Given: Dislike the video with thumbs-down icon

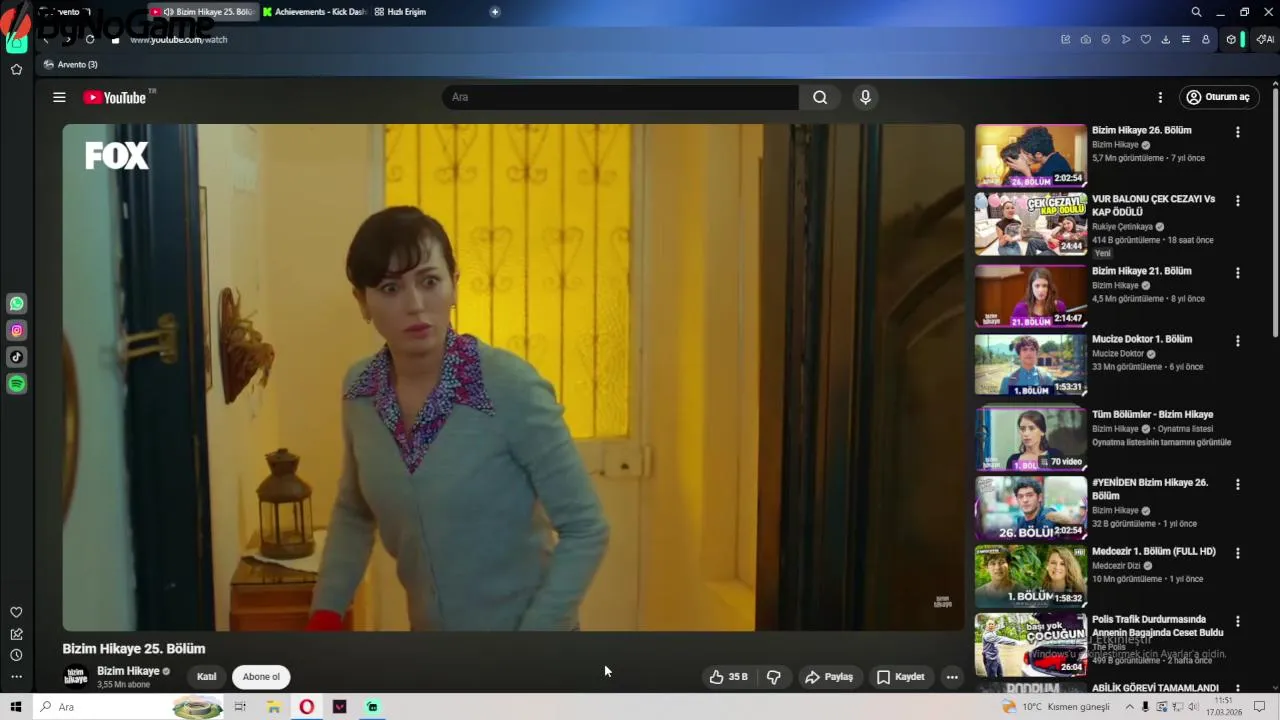Looking at the screenshot, I should pyautogui.click(x=774, y=677).
